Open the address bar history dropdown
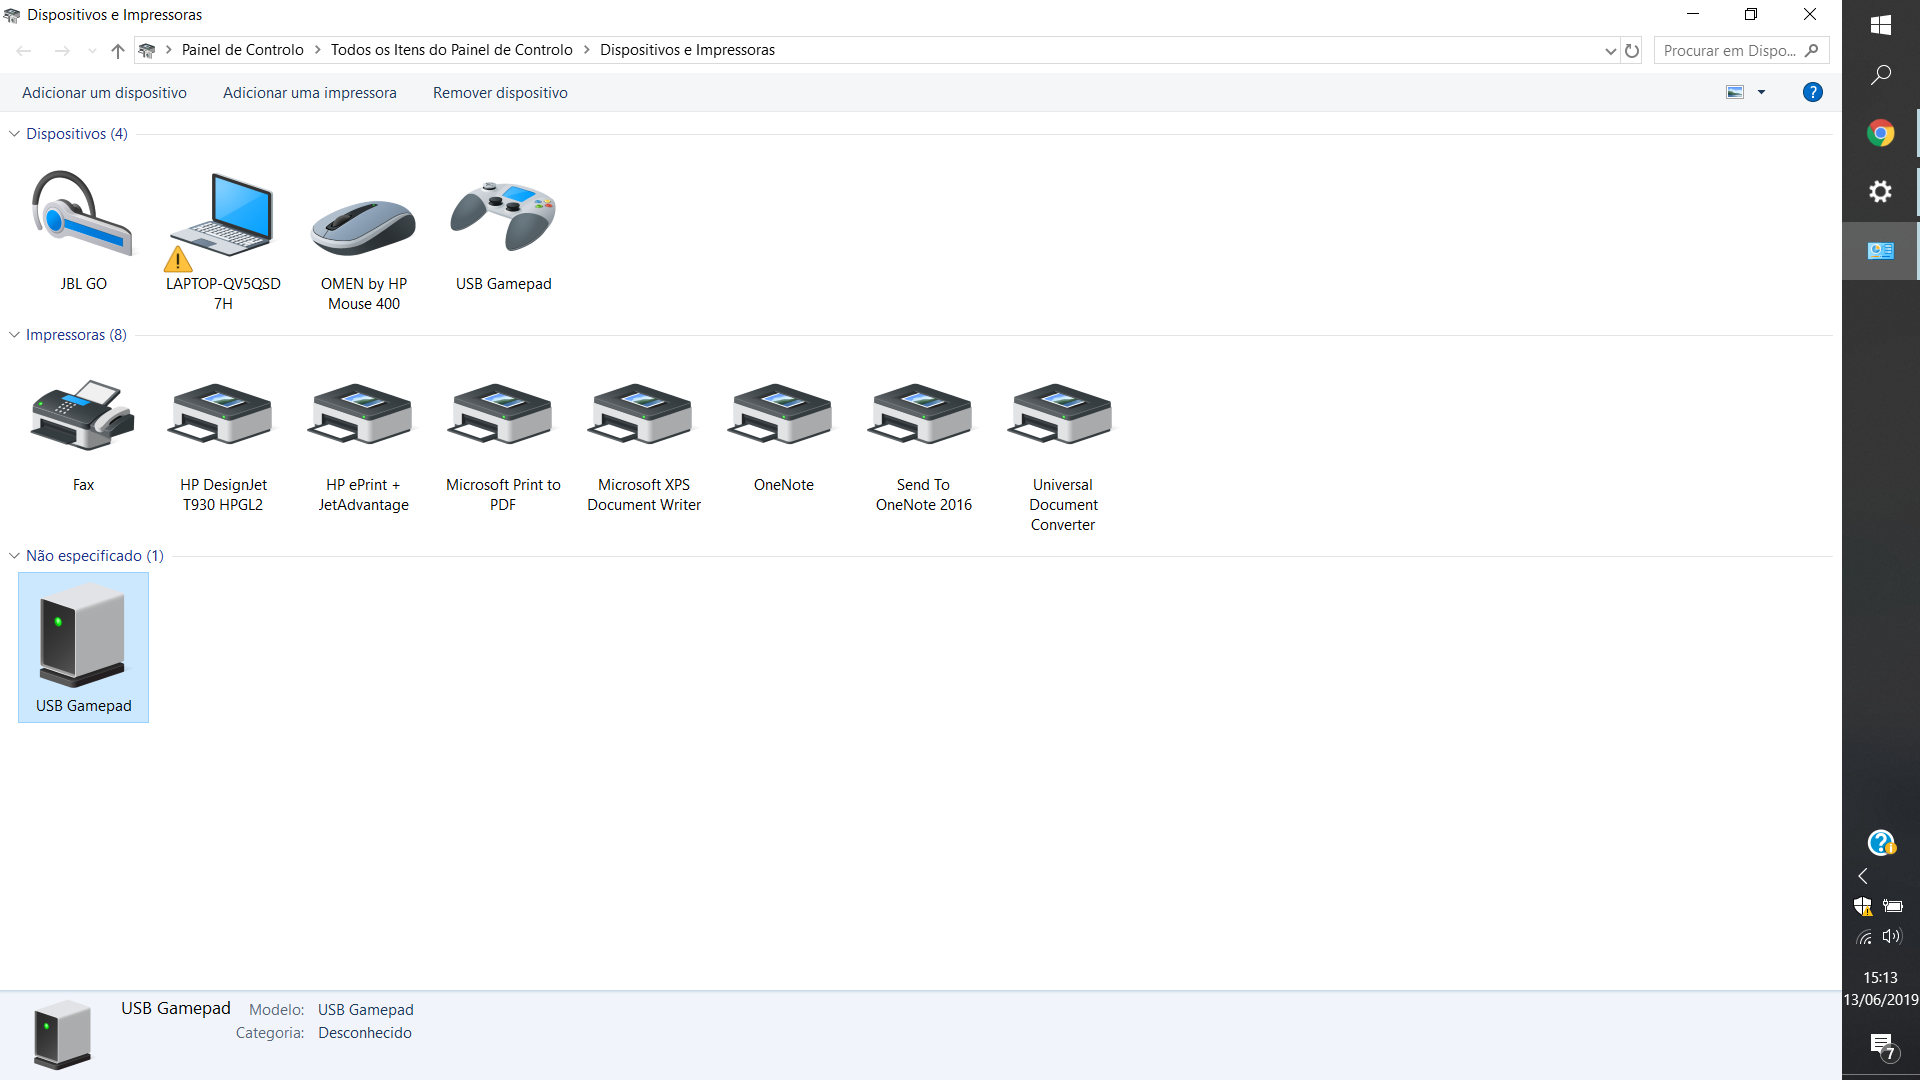This screenshot has width=1920, height=1080. tap(1610, 51)
